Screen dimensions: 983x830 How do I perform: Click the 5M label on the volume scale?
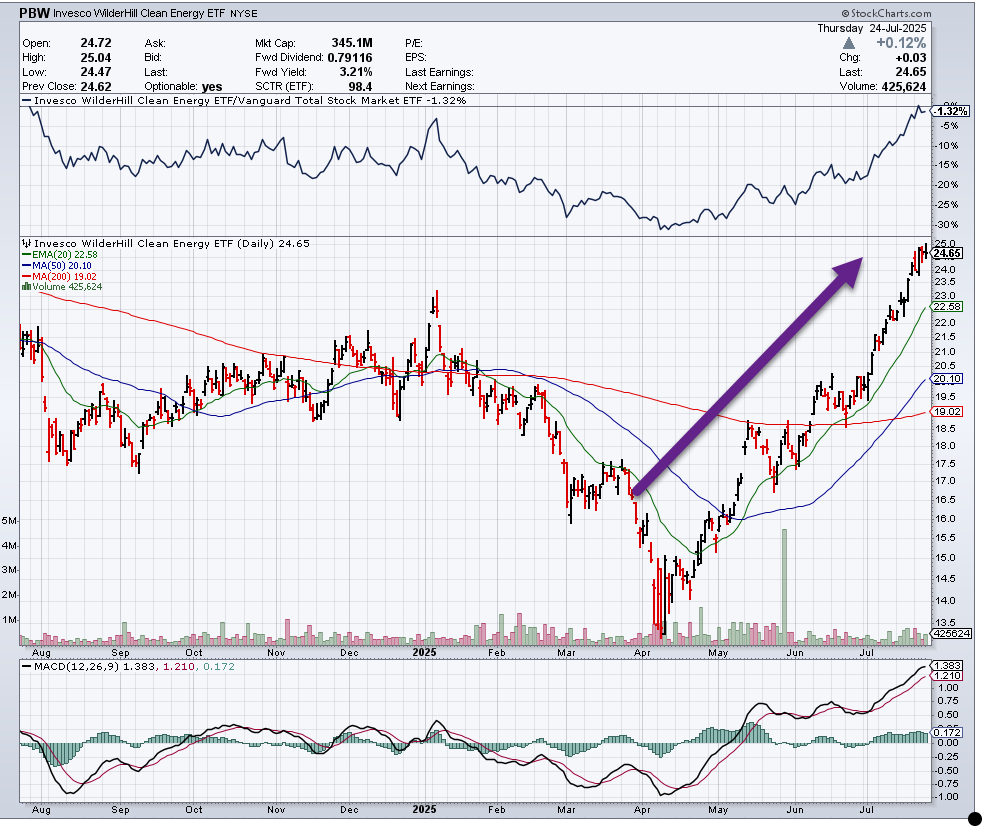coord(9,521)
